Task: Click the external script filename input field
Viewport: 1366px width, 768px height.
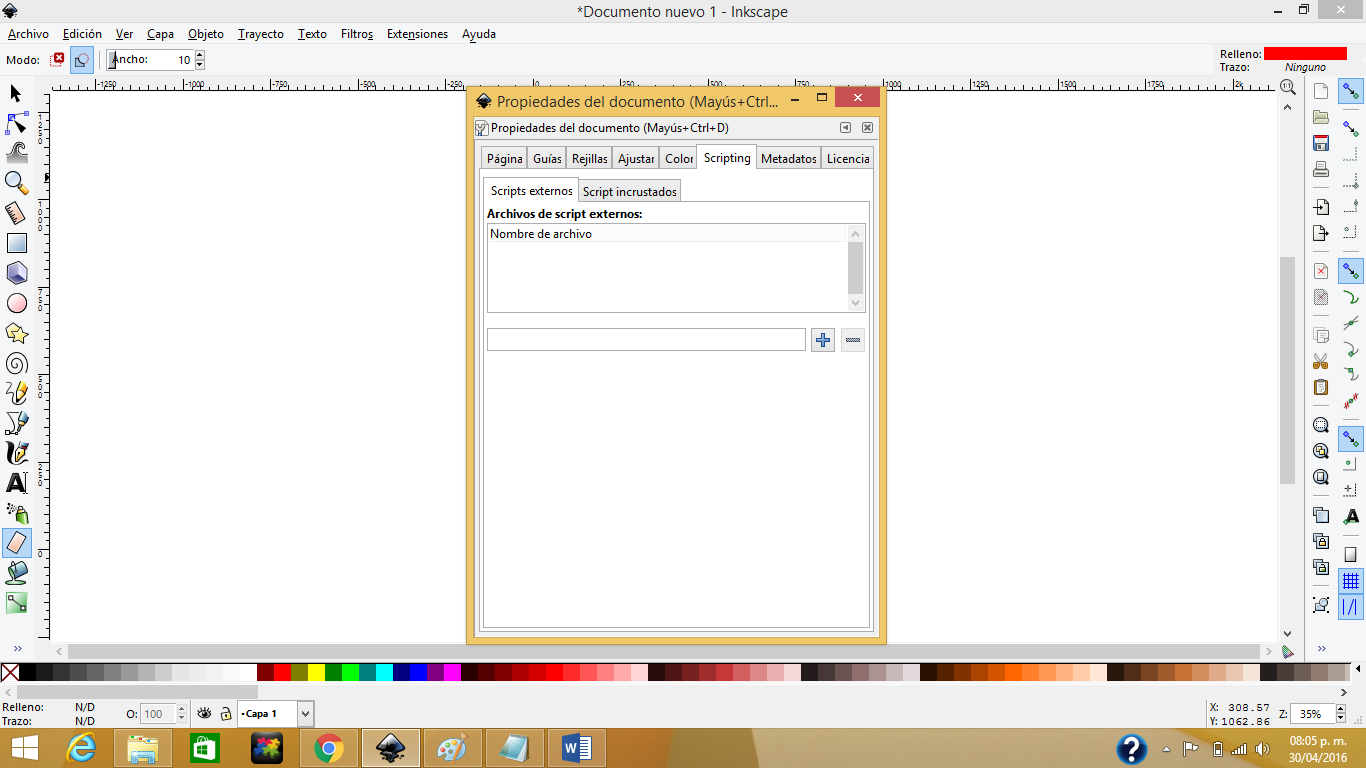Action: (x=645, y=339)
